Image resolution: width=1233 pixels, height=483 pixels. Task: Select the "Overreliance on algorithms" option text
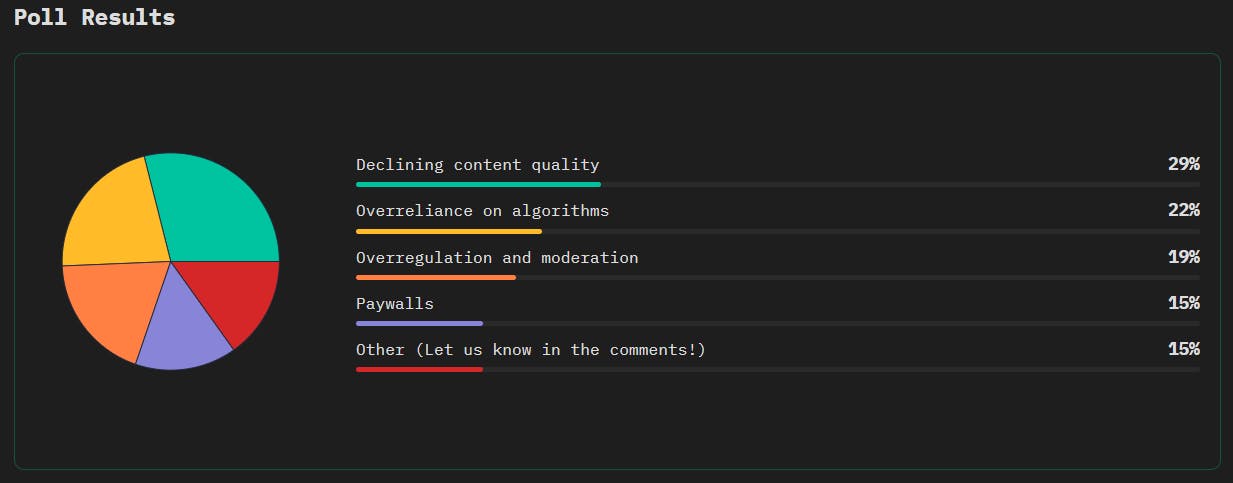pyautogui.click(x=482, y=211)
